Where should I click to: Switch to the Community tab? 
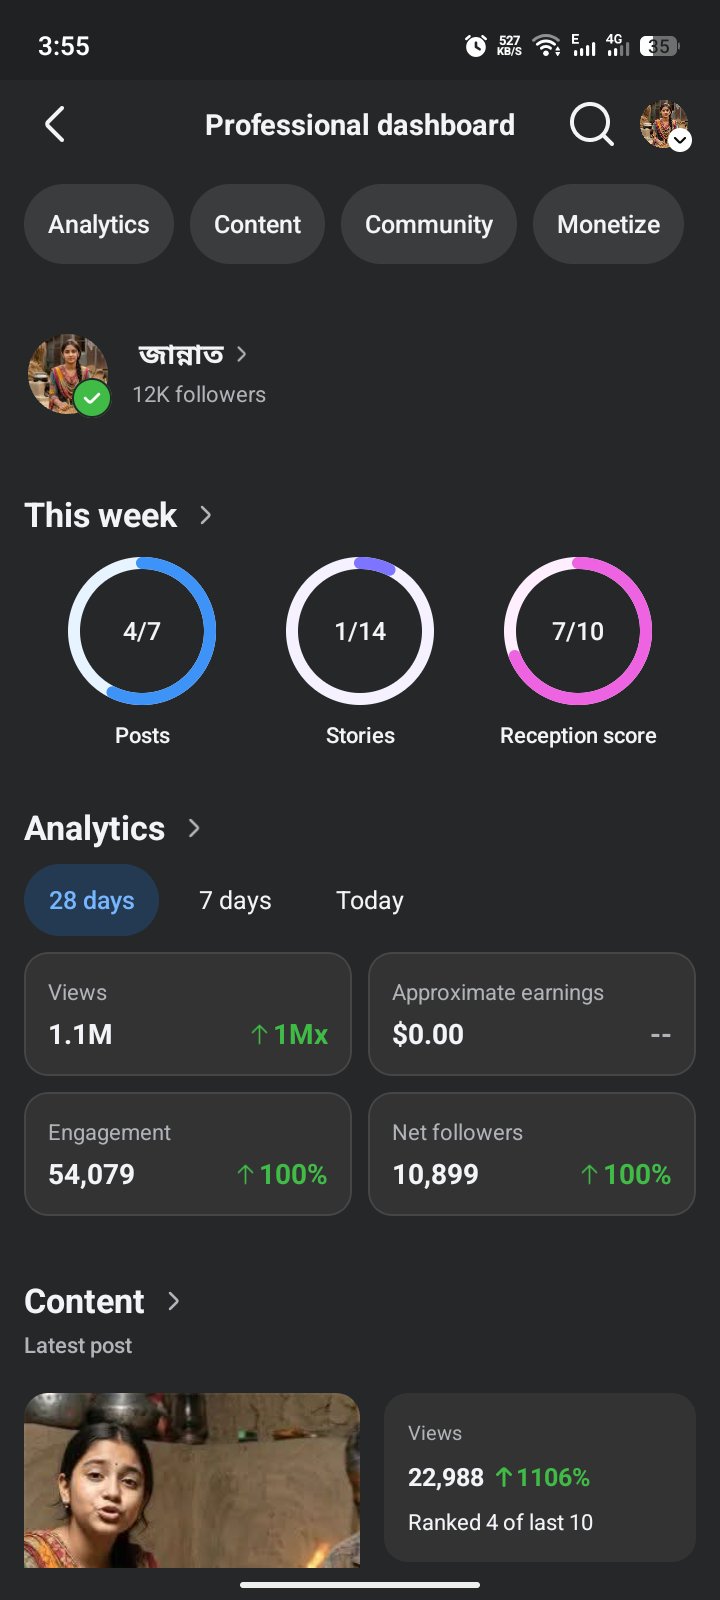(429, 224)
